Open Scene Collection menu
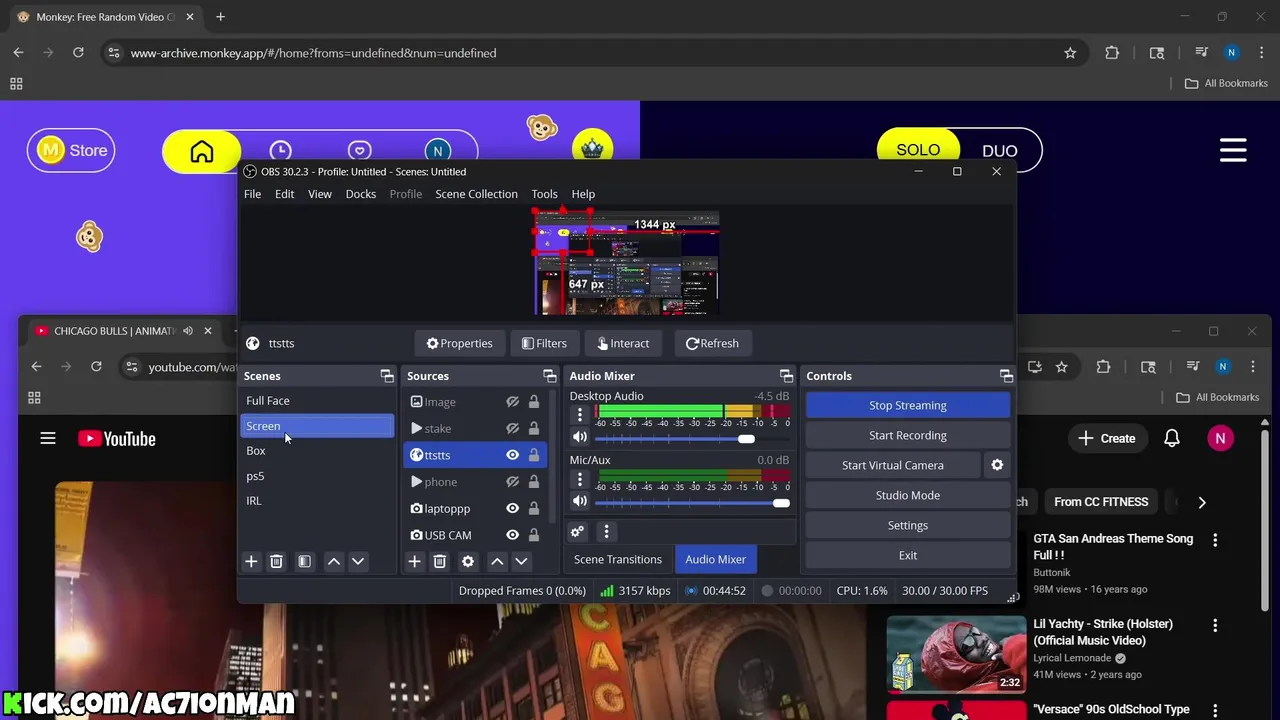 coord(476,194)
